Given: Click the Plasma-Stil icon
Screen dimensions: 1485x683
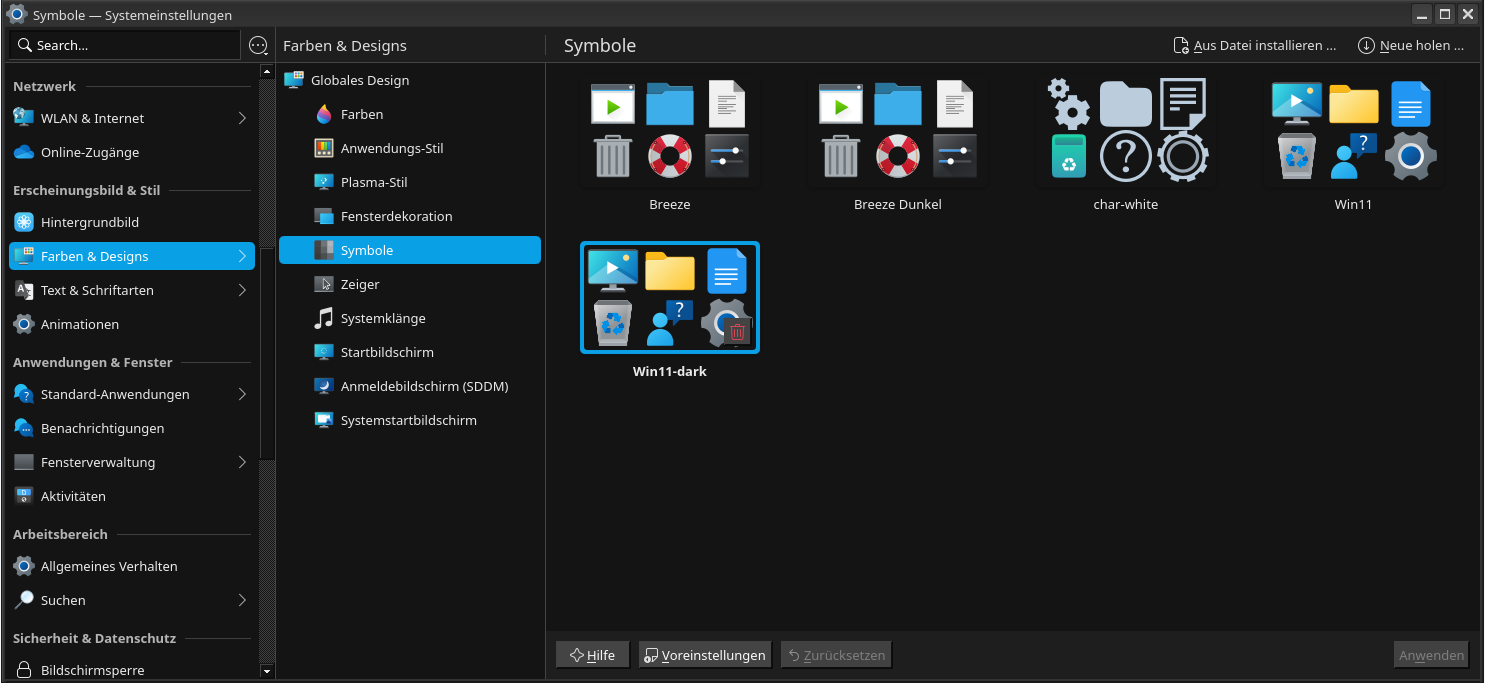Looking at the screenshot, I should 324,182.
